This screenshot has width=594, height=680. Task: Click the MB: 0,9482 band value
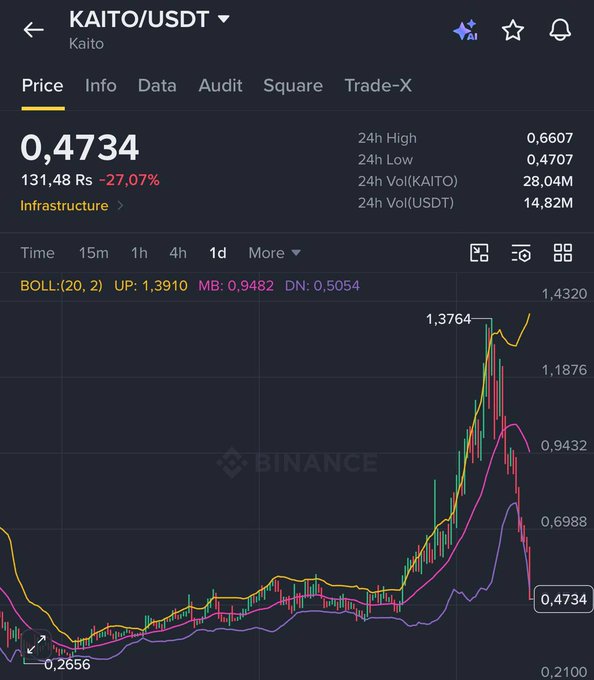236,286
